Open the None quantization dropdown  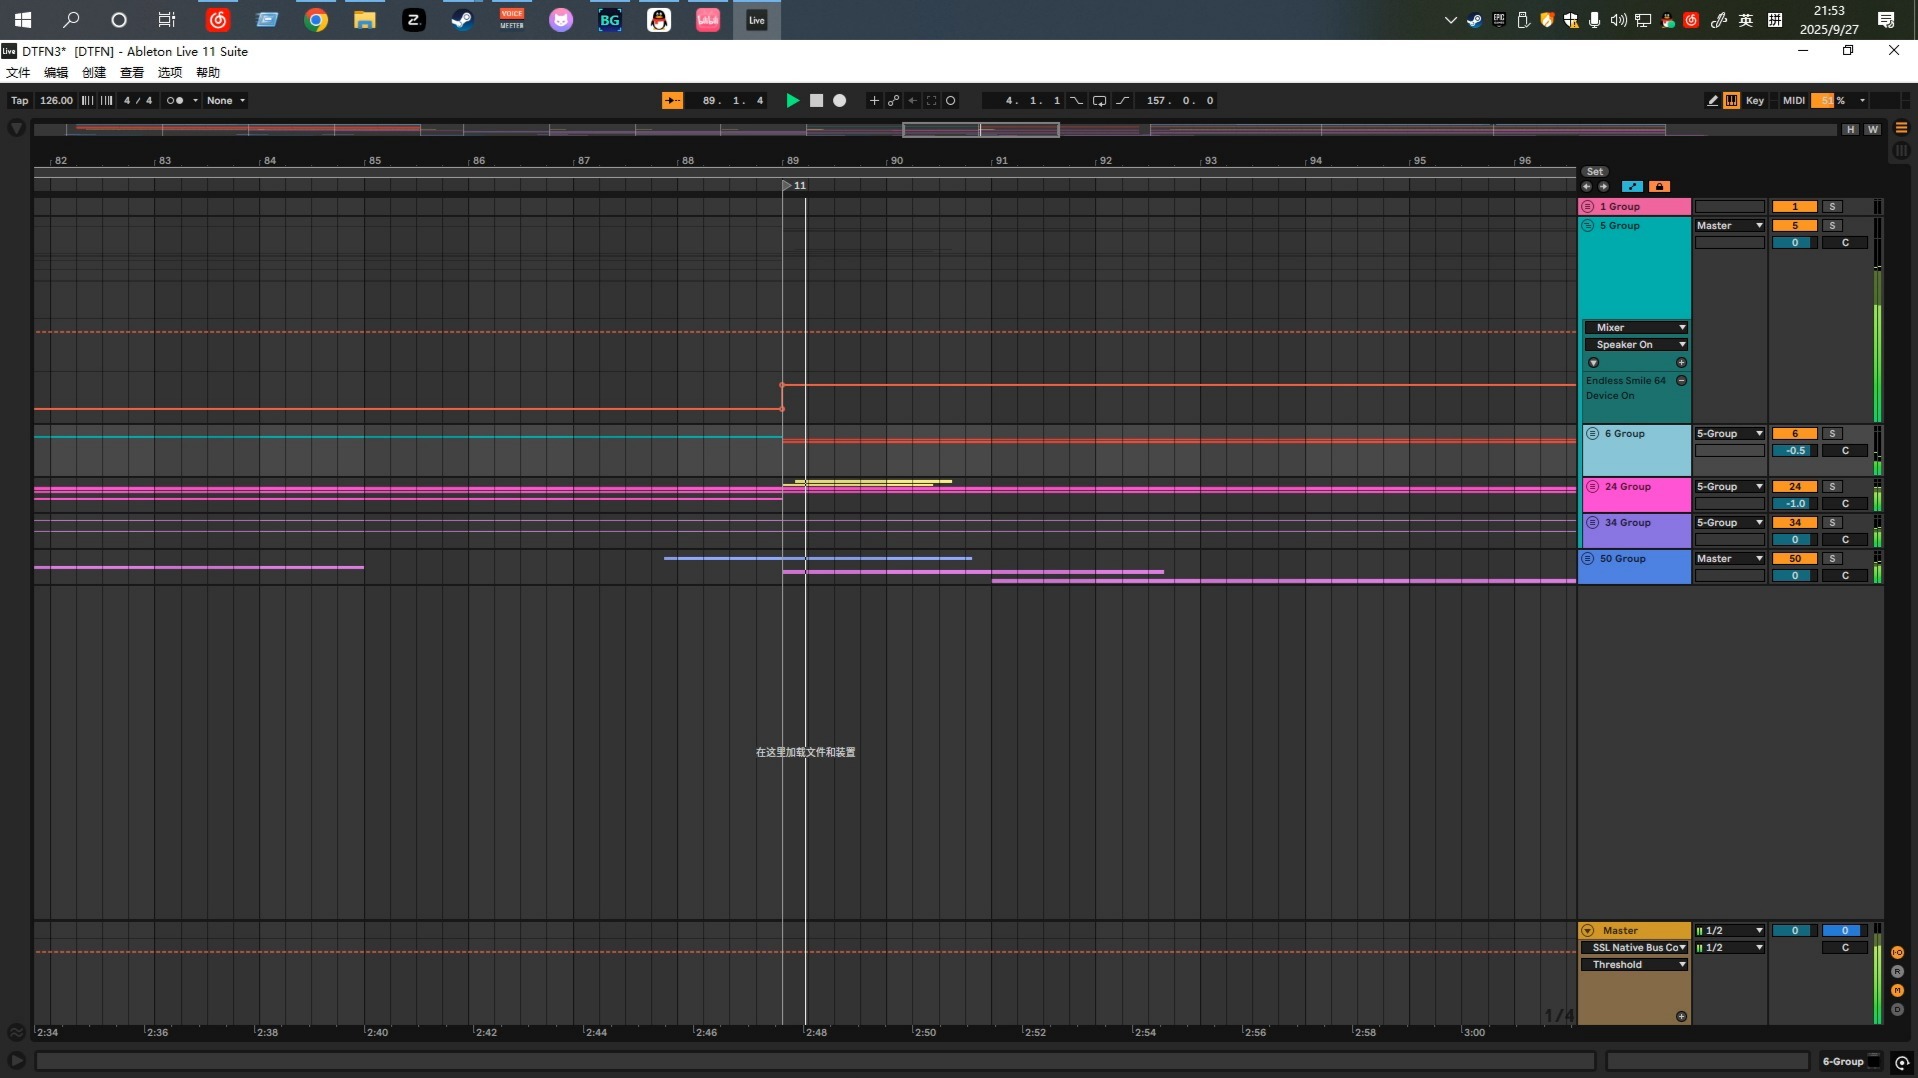click(x=226, y=100)
